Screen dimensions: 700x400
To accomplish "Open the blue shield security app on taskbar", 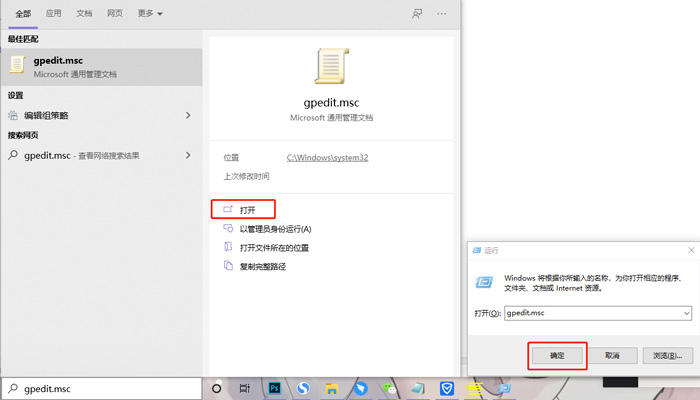I will tap(447, 388).
